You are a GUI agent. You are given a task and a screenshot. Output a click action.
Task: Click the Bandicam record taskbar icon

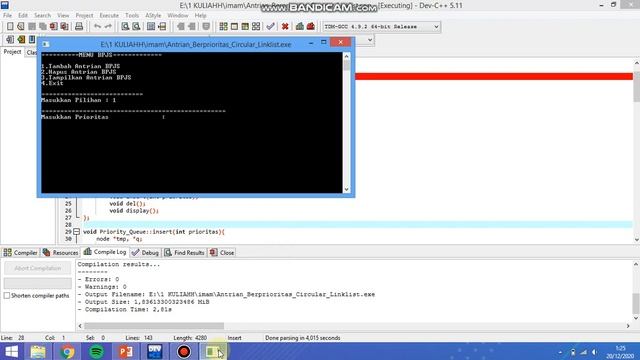tap(184, 351)
